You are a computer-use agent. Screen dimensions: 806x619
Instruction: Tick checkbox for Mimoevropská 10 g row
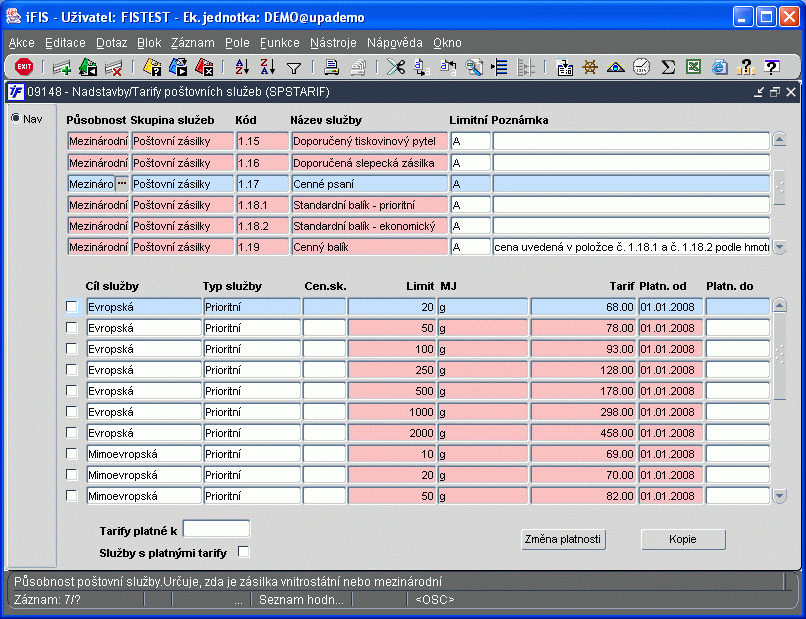pyautogui.click(x=72, y=454)
